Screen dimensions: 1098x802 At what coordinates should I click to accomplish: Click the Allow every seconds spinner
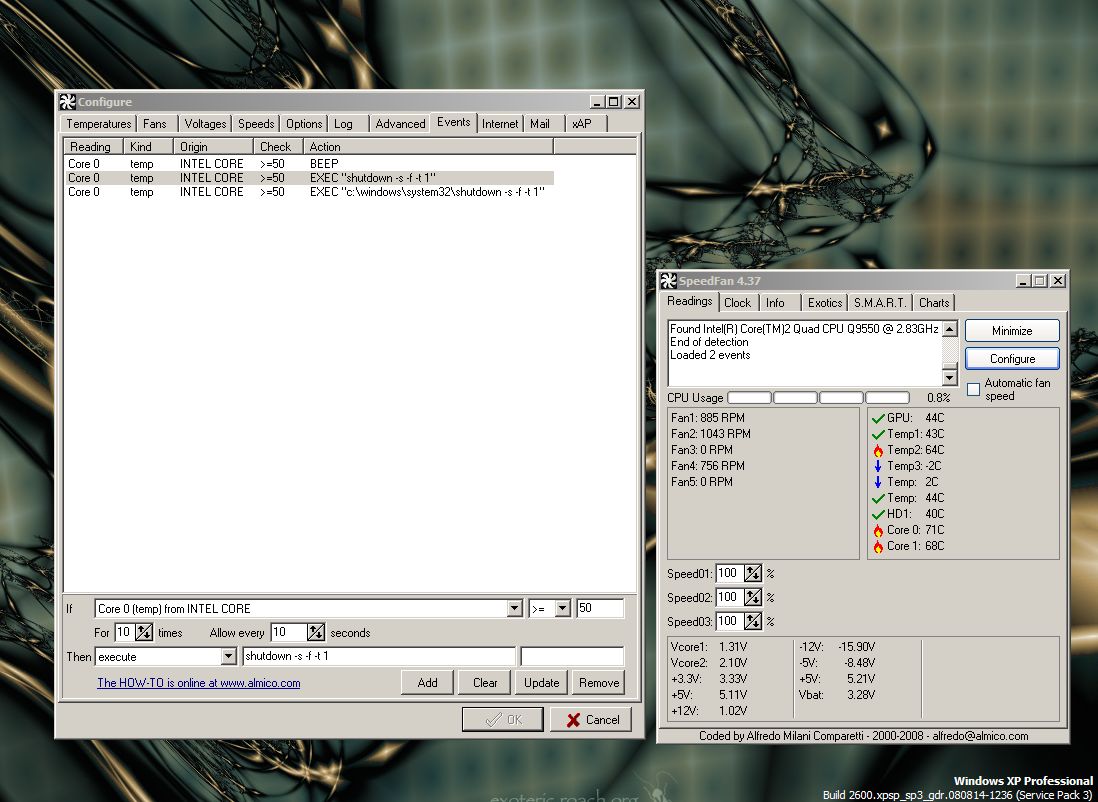tap(316, 632)
